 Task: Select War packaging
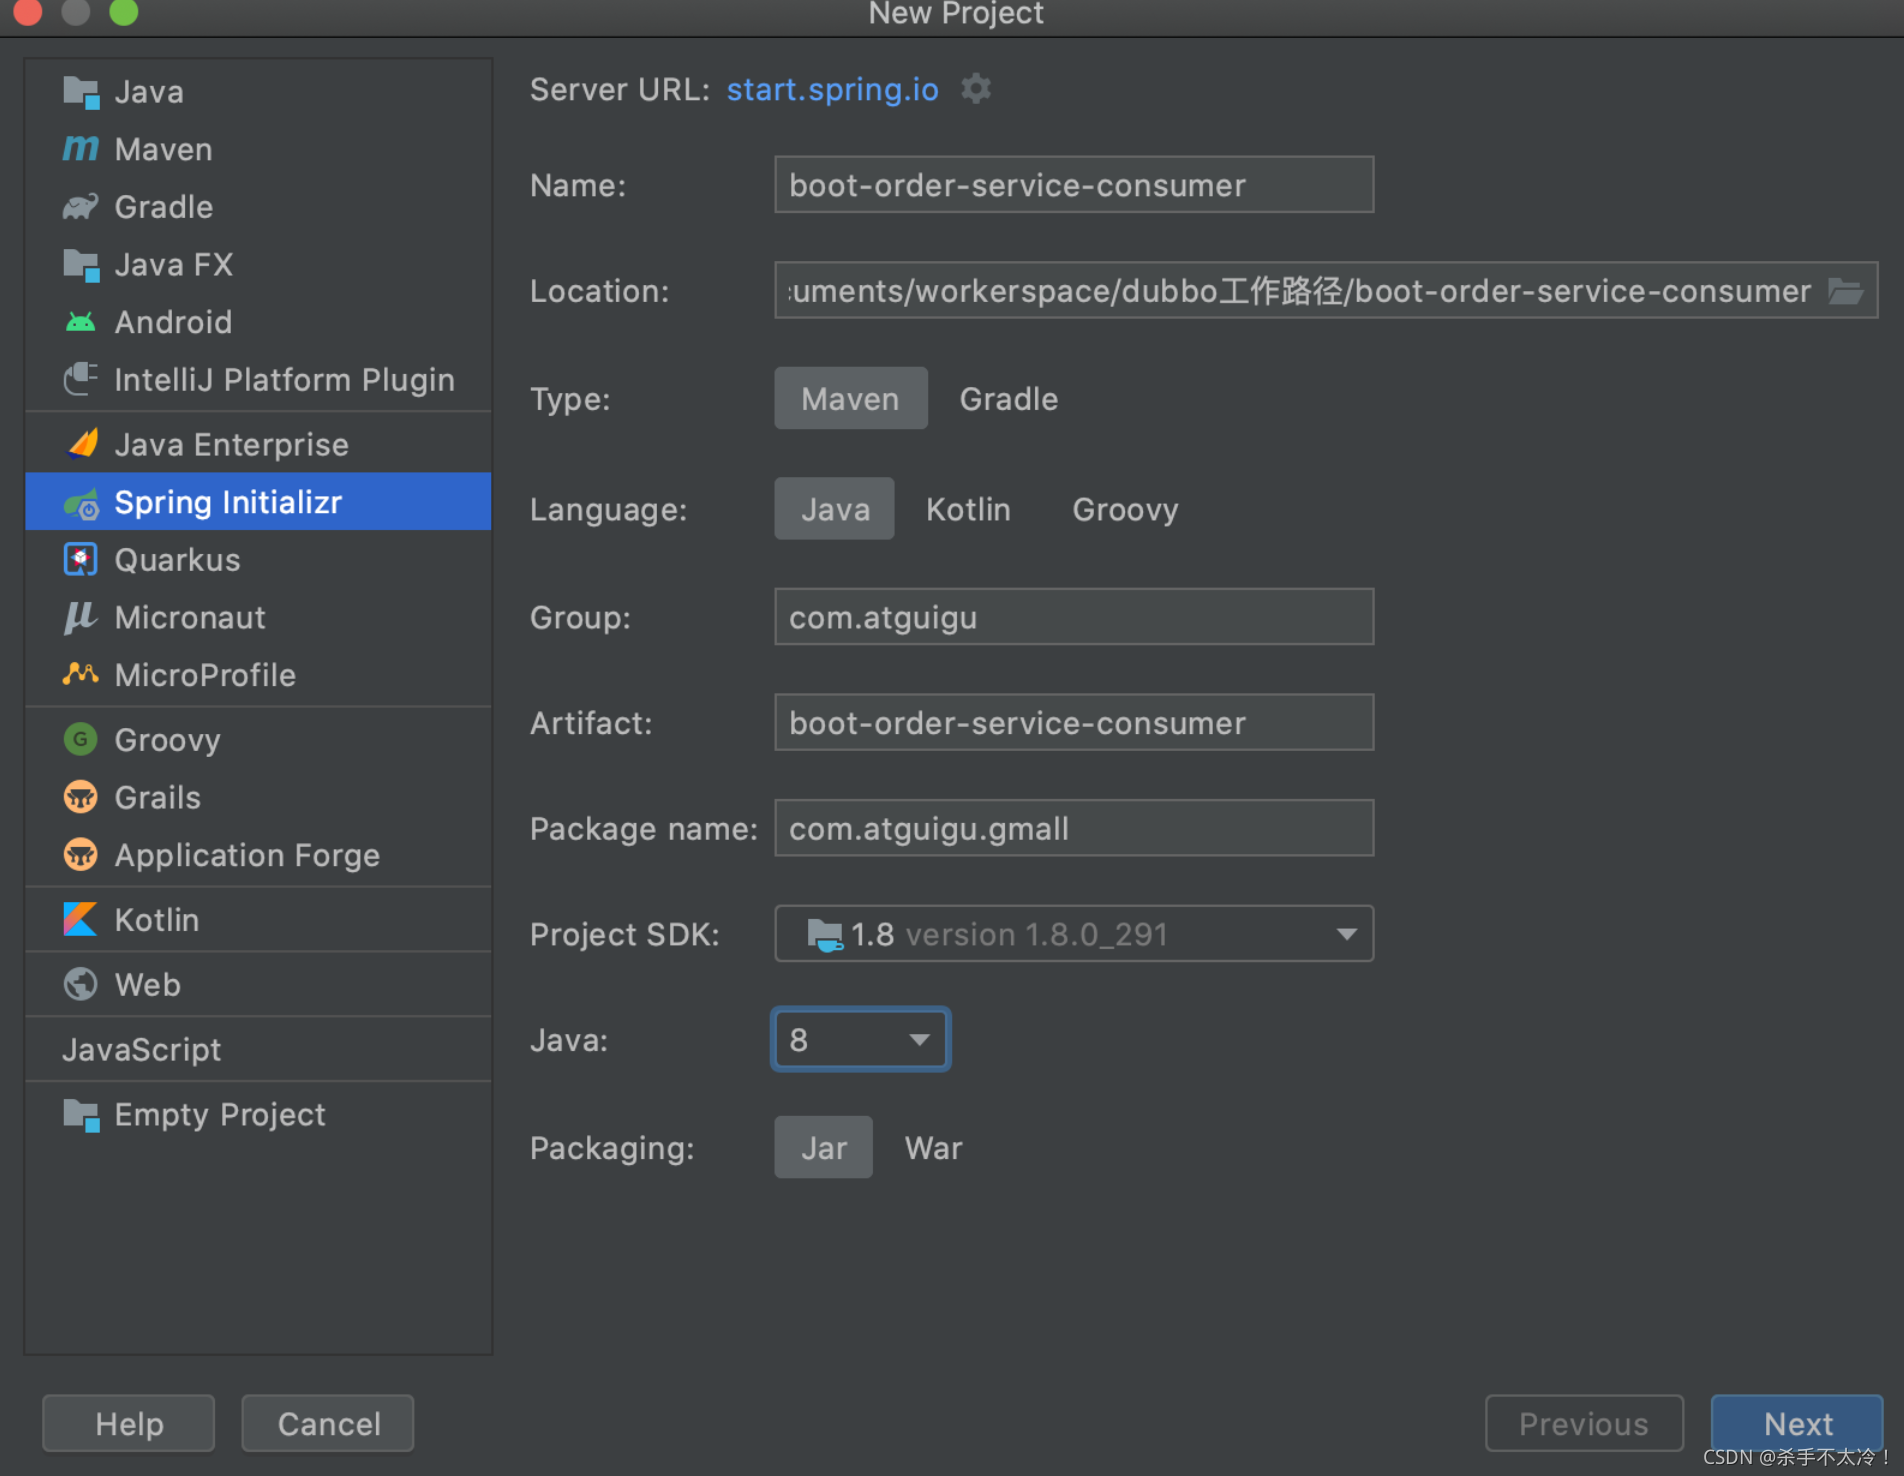coord(934,1148)
